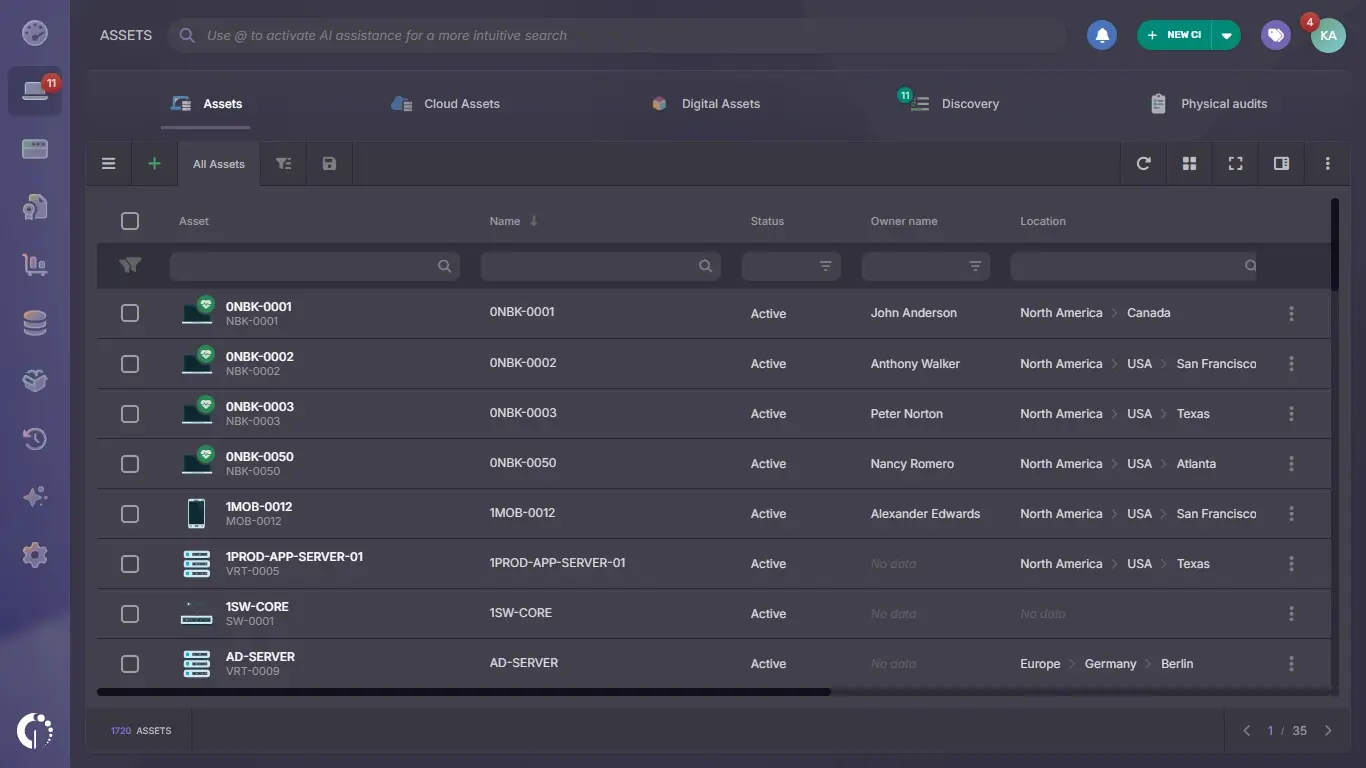
Task: Open the assets laptop icon with badge 11
Action: (x=35, y=91)
